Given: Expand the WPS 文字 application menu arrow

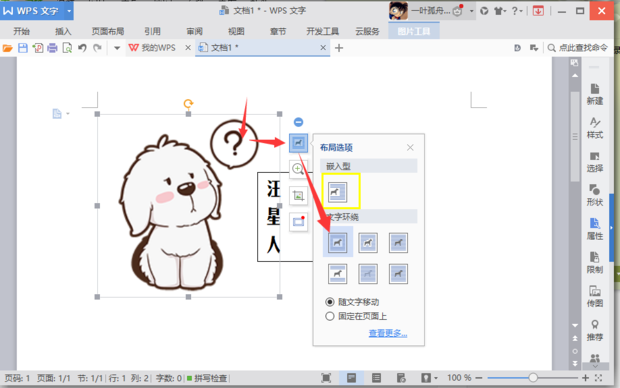Looking at the screenshot, I should coord(69,11).
